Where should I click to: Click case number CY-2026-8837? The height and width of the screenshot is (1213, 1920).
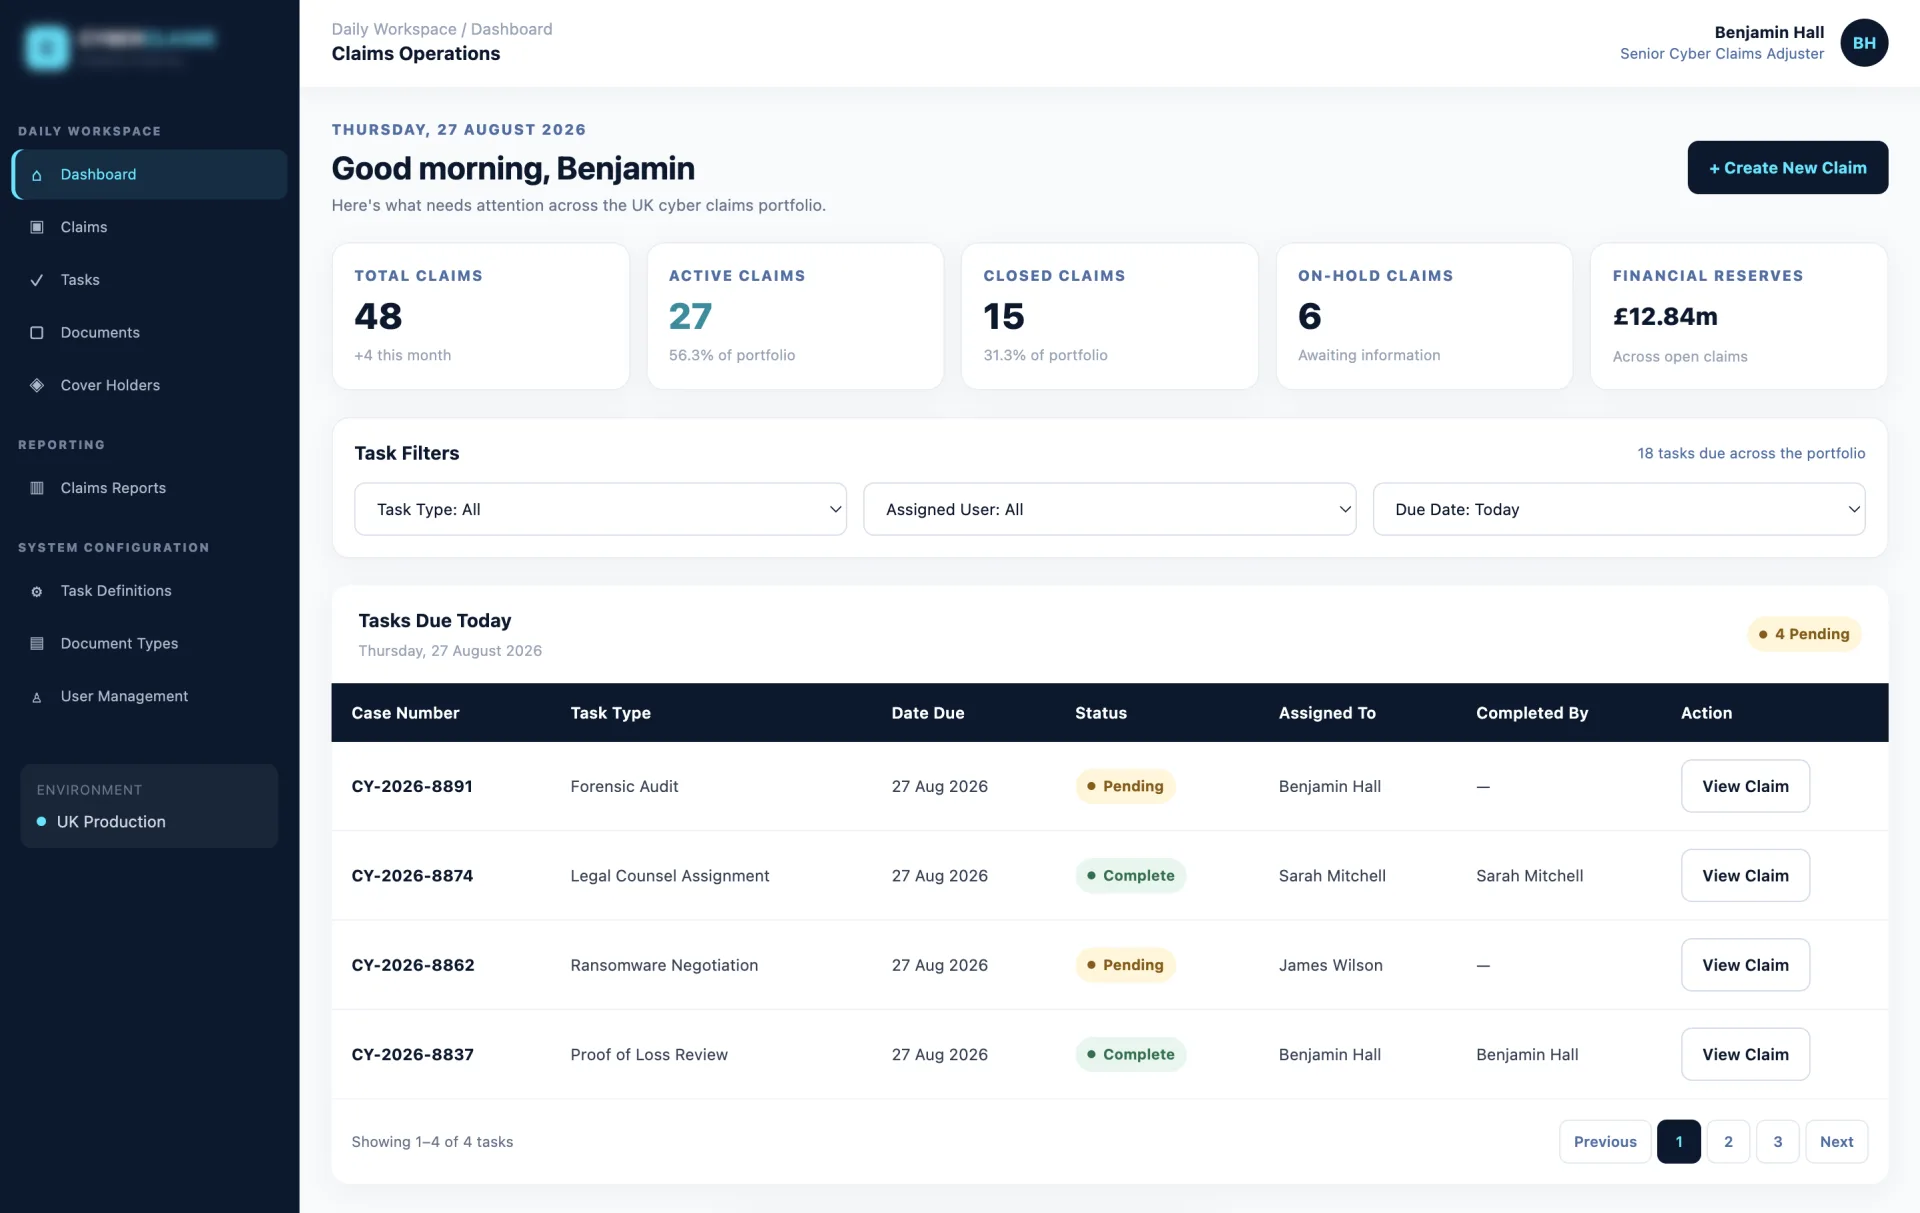[x=412, y=1054]
